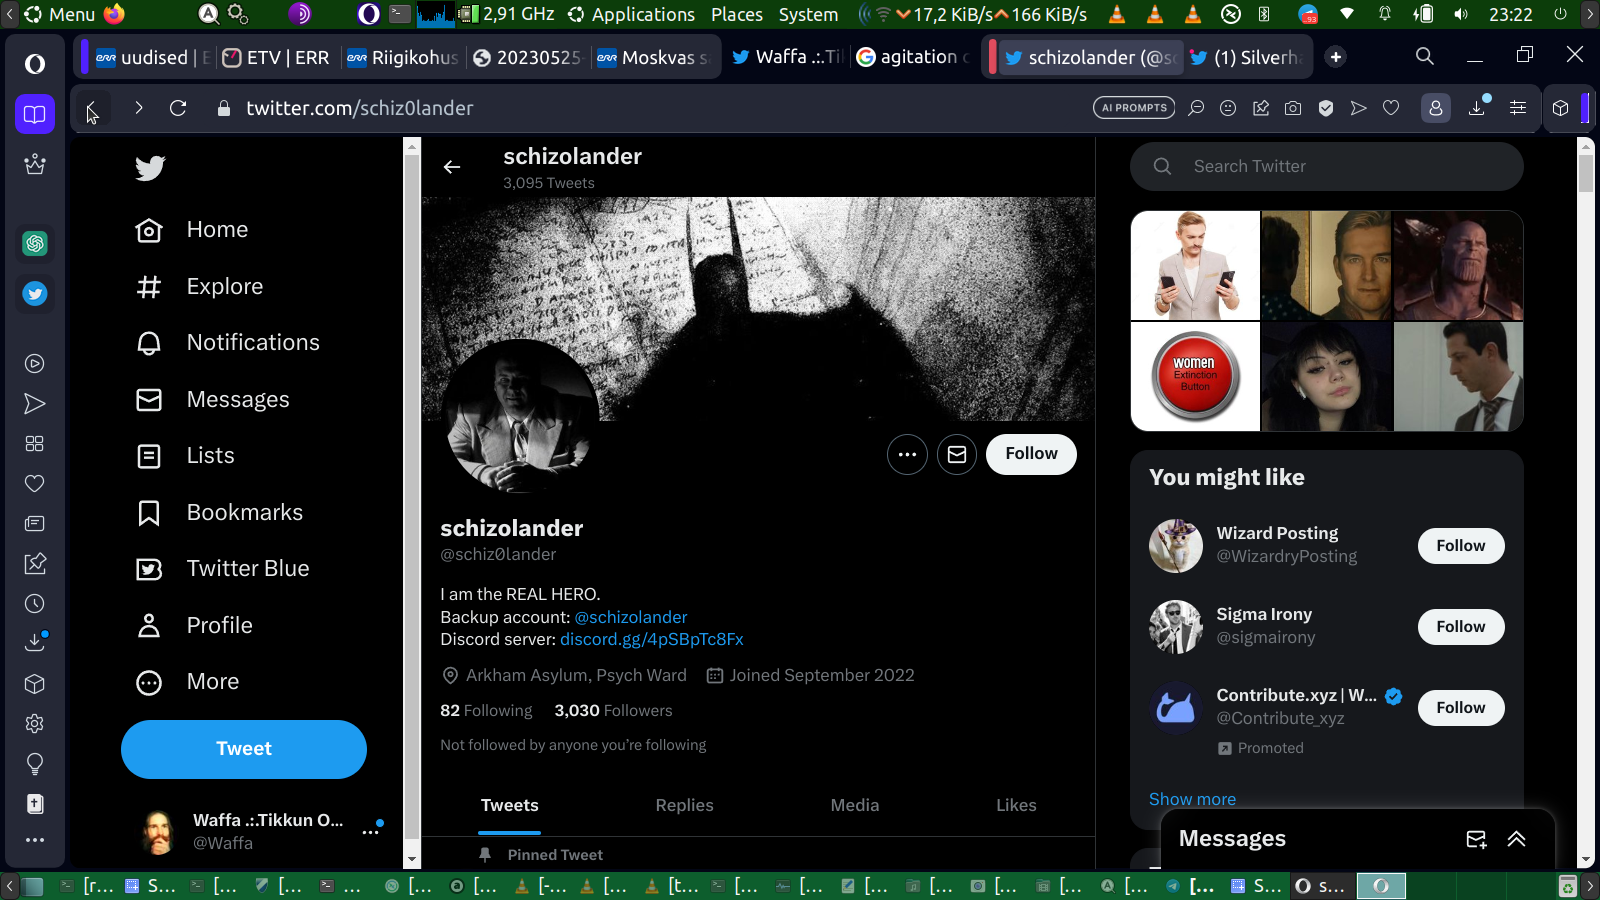Follow Wizard Posting

(1461, 546)
